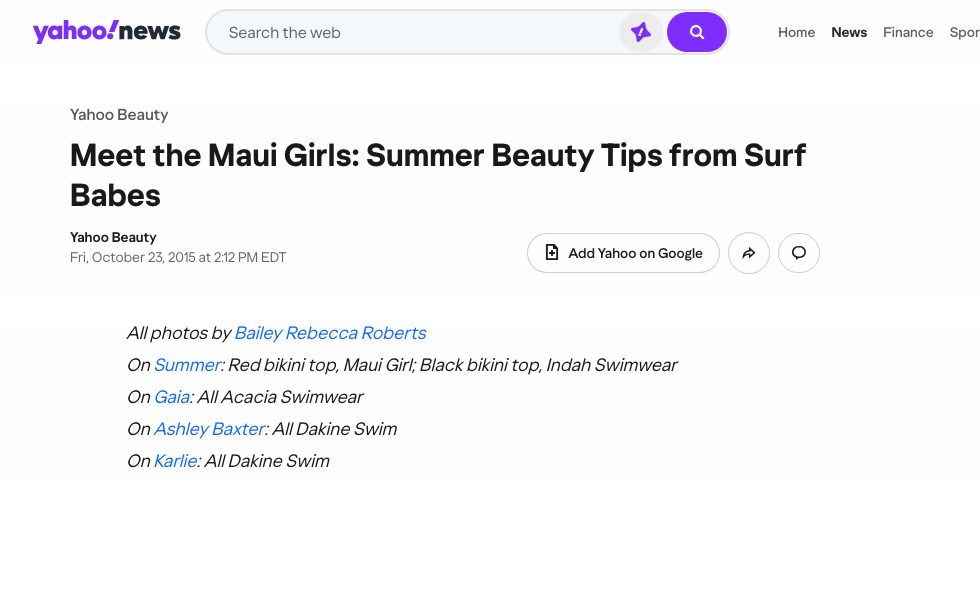Follow the Karlie link

pos(176,461)
